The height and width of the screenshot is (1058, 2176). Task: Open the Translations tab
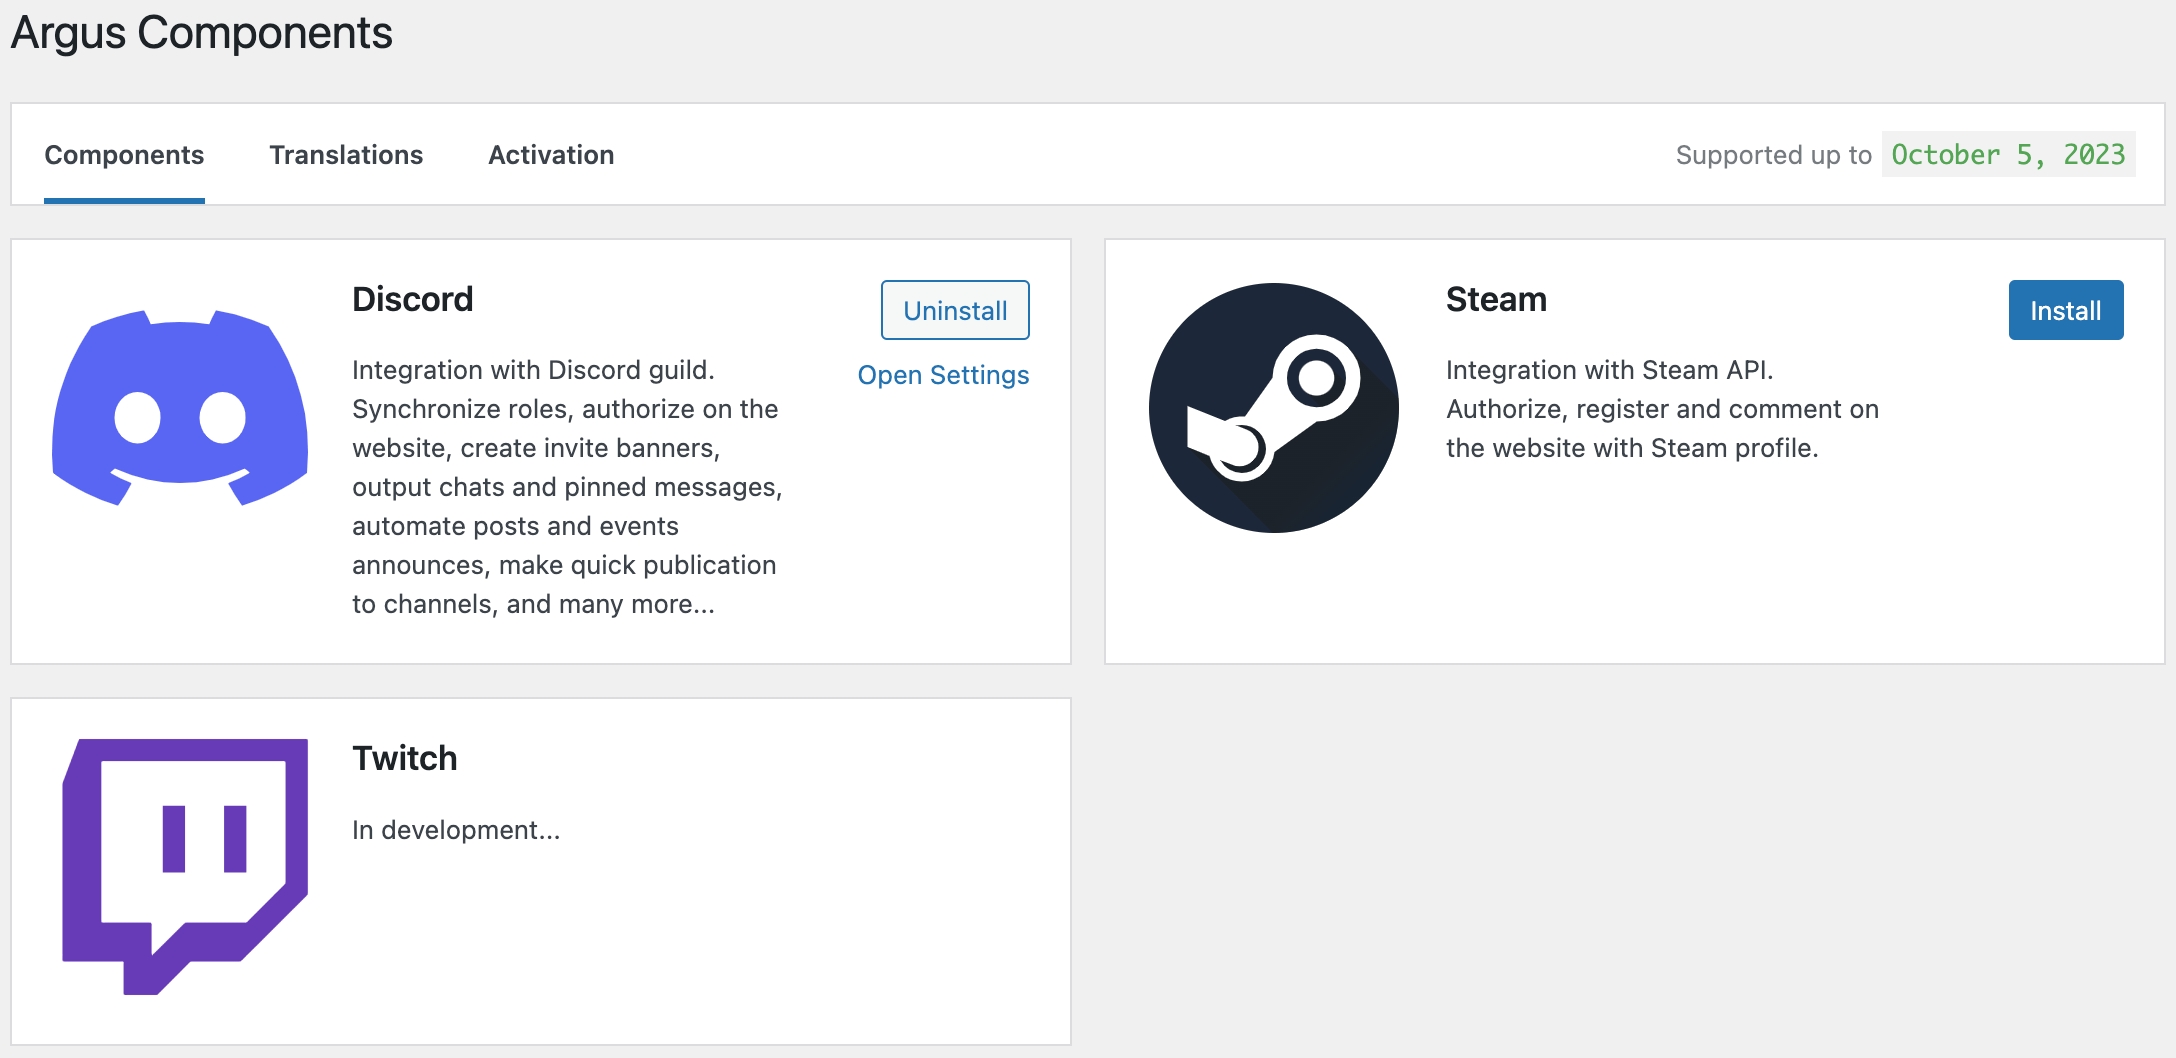tap(346, 155)
